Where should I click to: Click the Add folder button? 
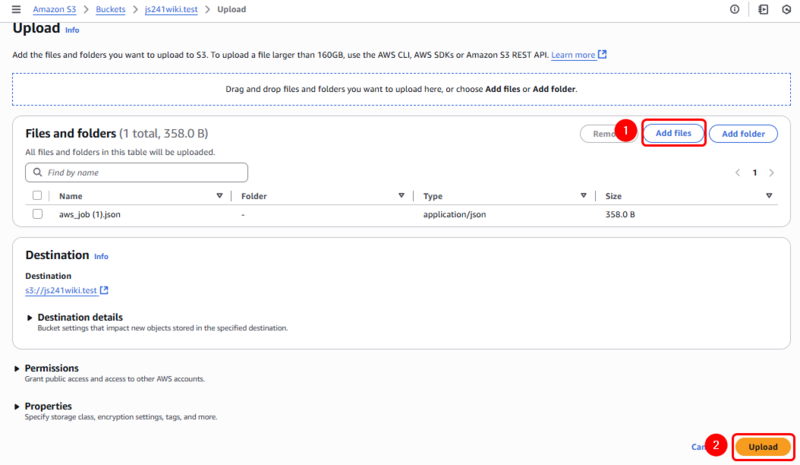743,133
